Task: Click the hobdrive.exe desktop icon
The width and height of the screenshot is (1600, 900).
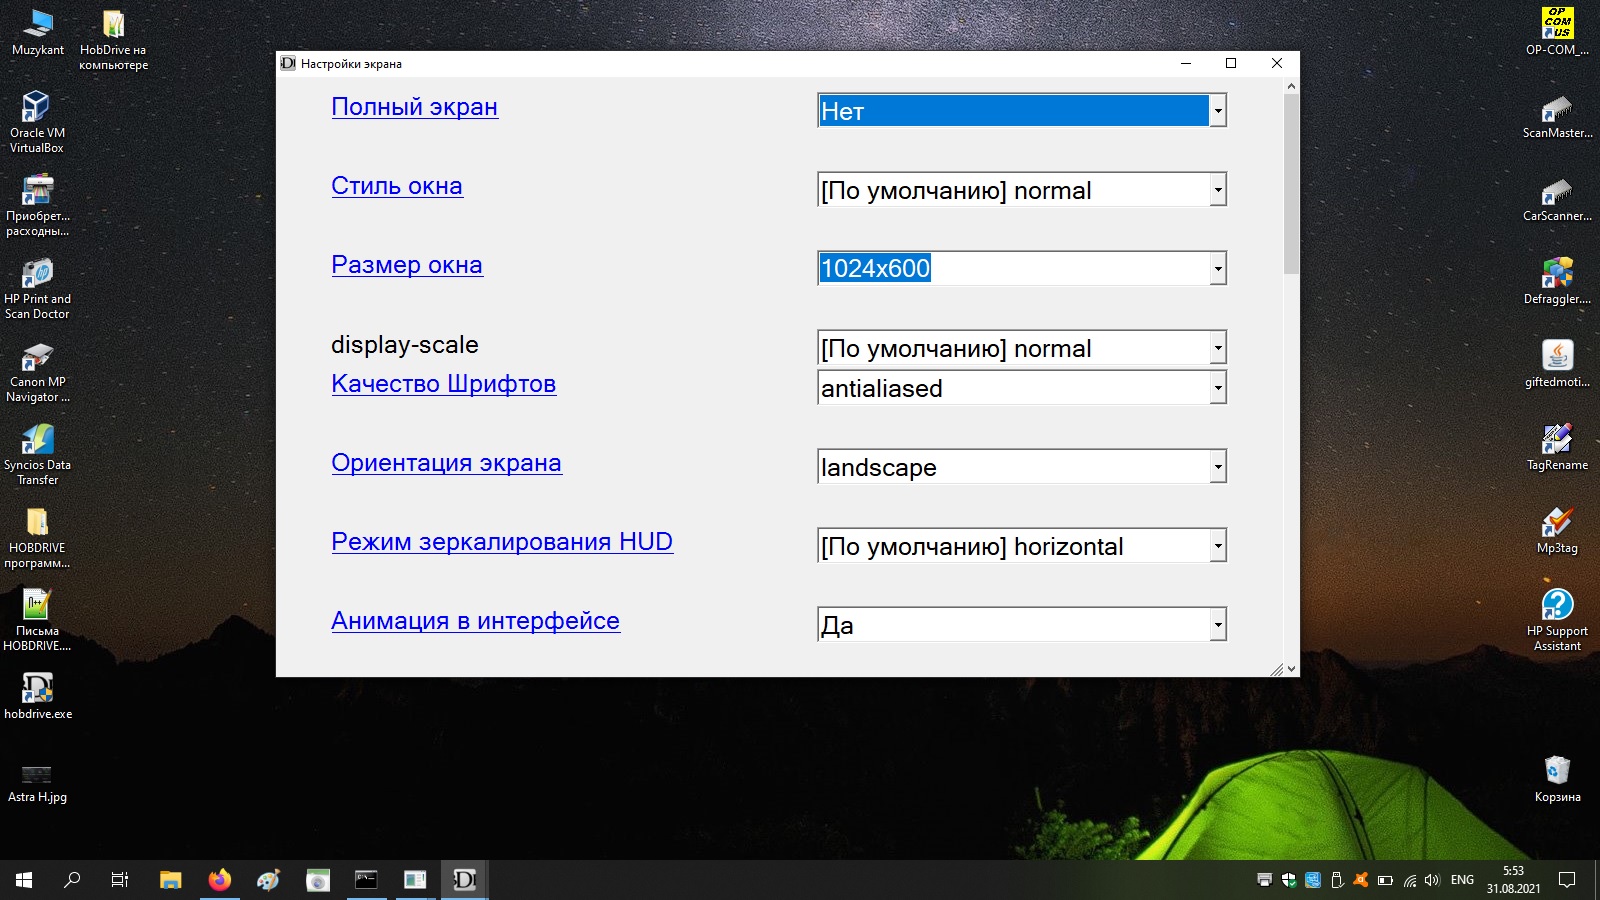Action: tap(37, 689)
